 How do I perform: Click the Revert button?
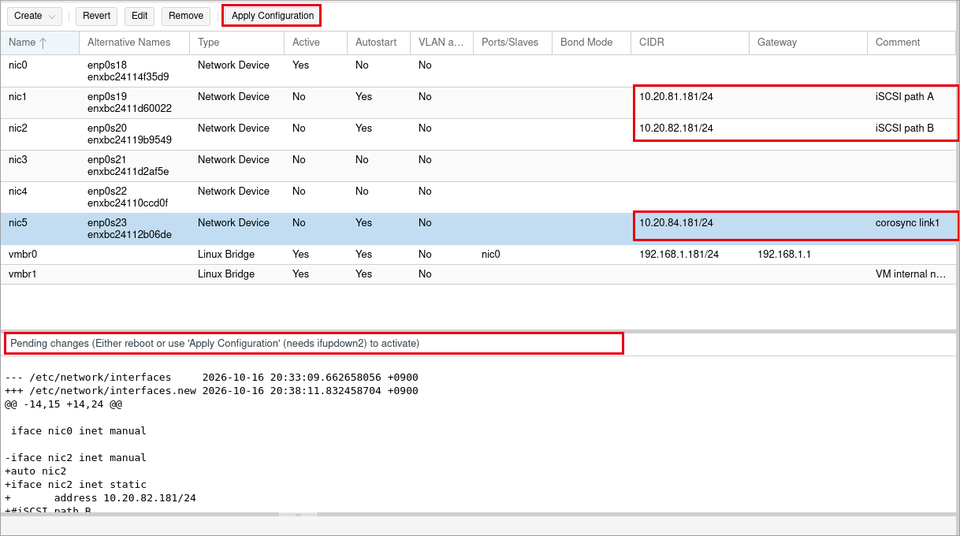coord(96,16)
